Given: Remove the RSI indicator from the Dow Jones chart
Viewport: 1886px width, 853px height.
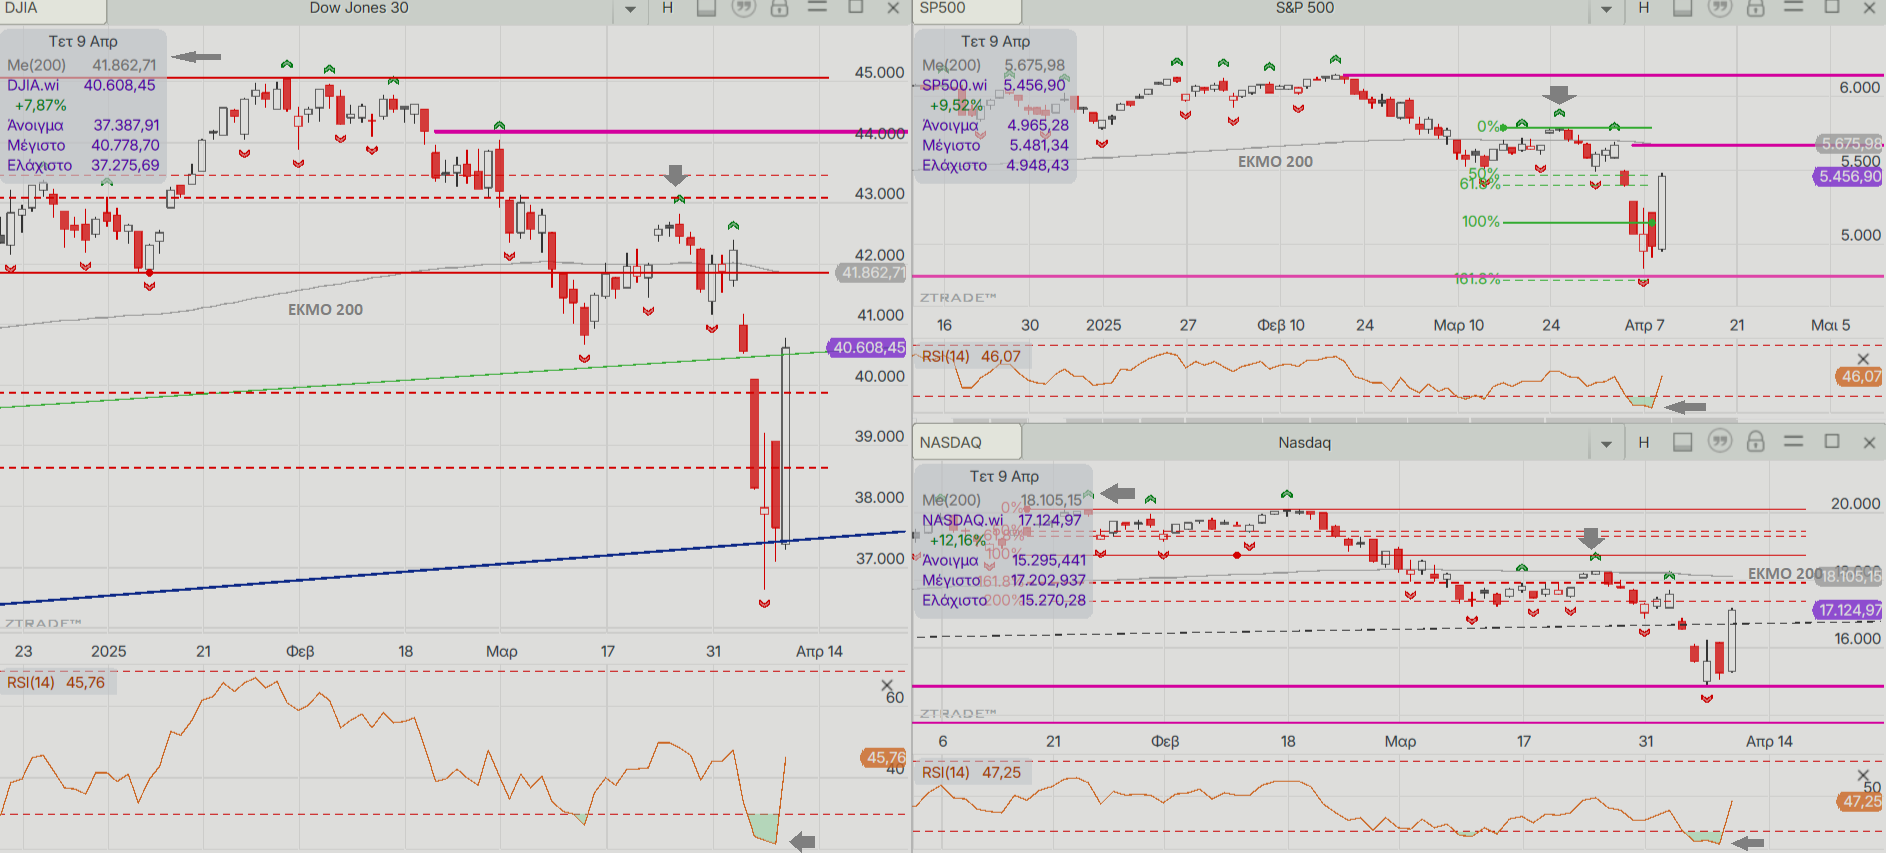Looking at the screenshot, I should point(886,685).
